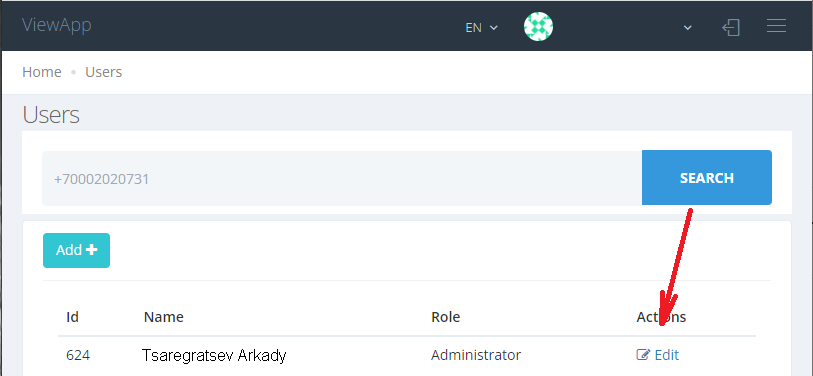Sort by the Name column header
The width and height of the screenshot is (813, 376).
[163, 317]
